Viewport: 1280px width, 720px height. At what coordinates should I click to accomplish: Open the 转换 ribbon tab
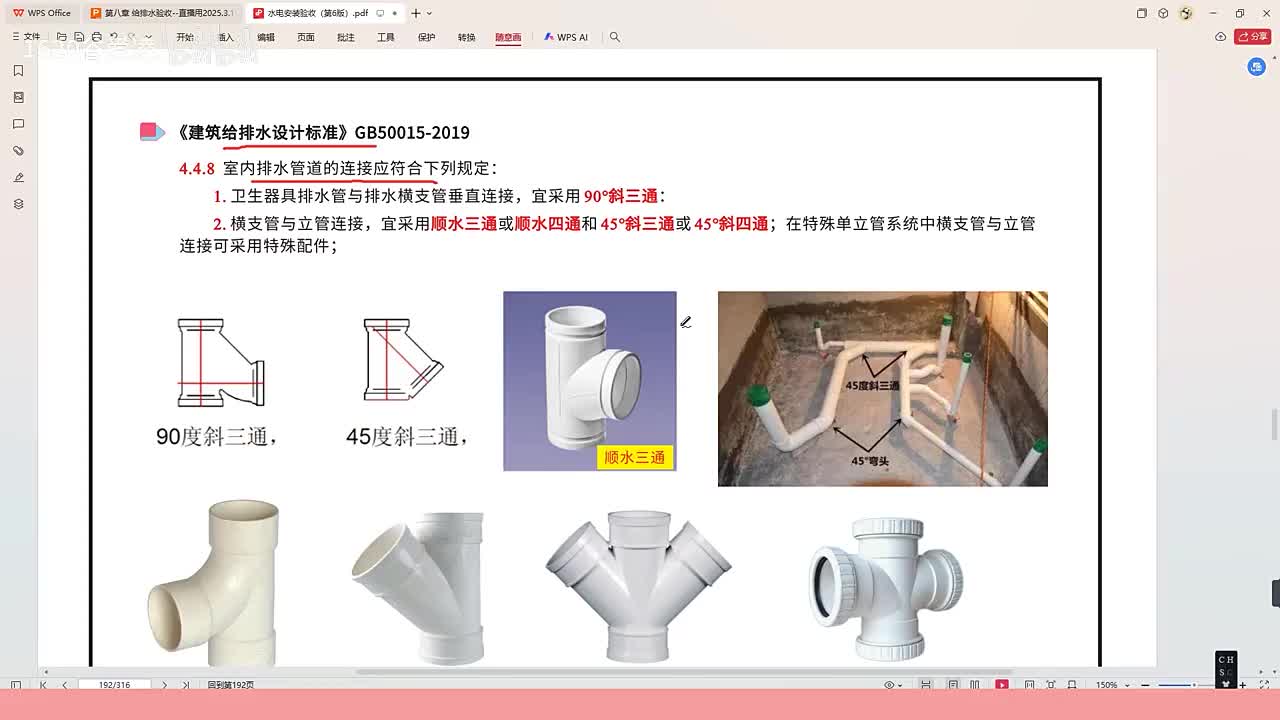pyautogui.click(x=466, y=37)
